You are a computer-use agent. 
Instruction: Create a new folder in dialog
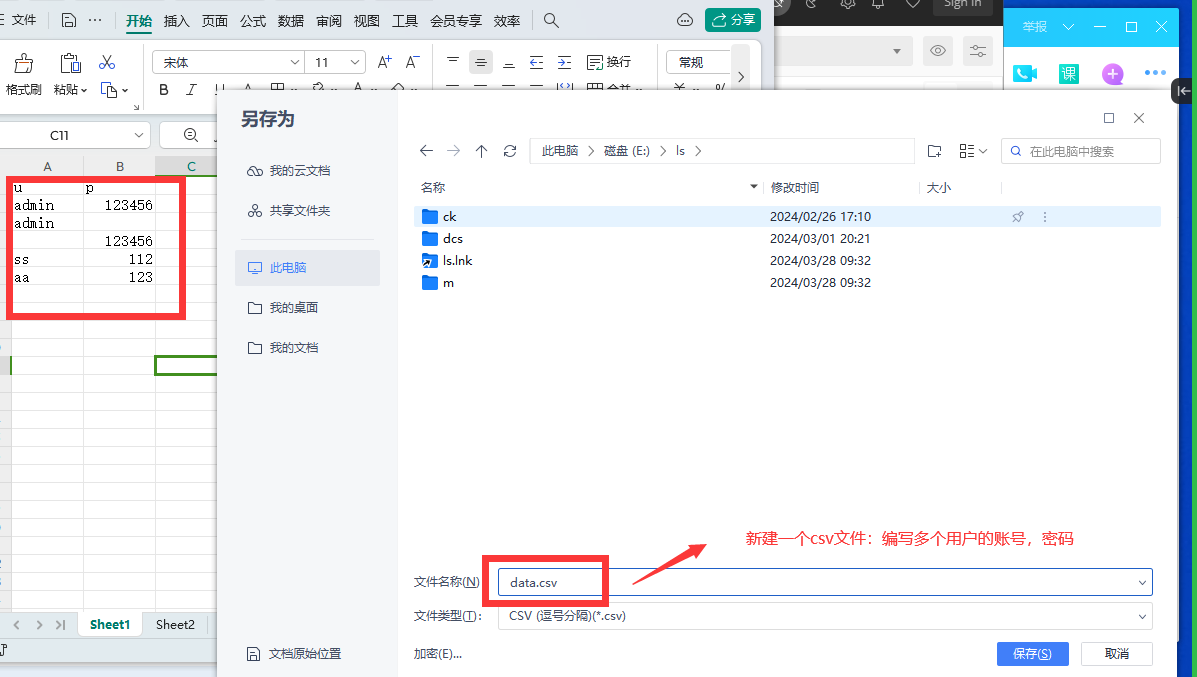point(934,151)
